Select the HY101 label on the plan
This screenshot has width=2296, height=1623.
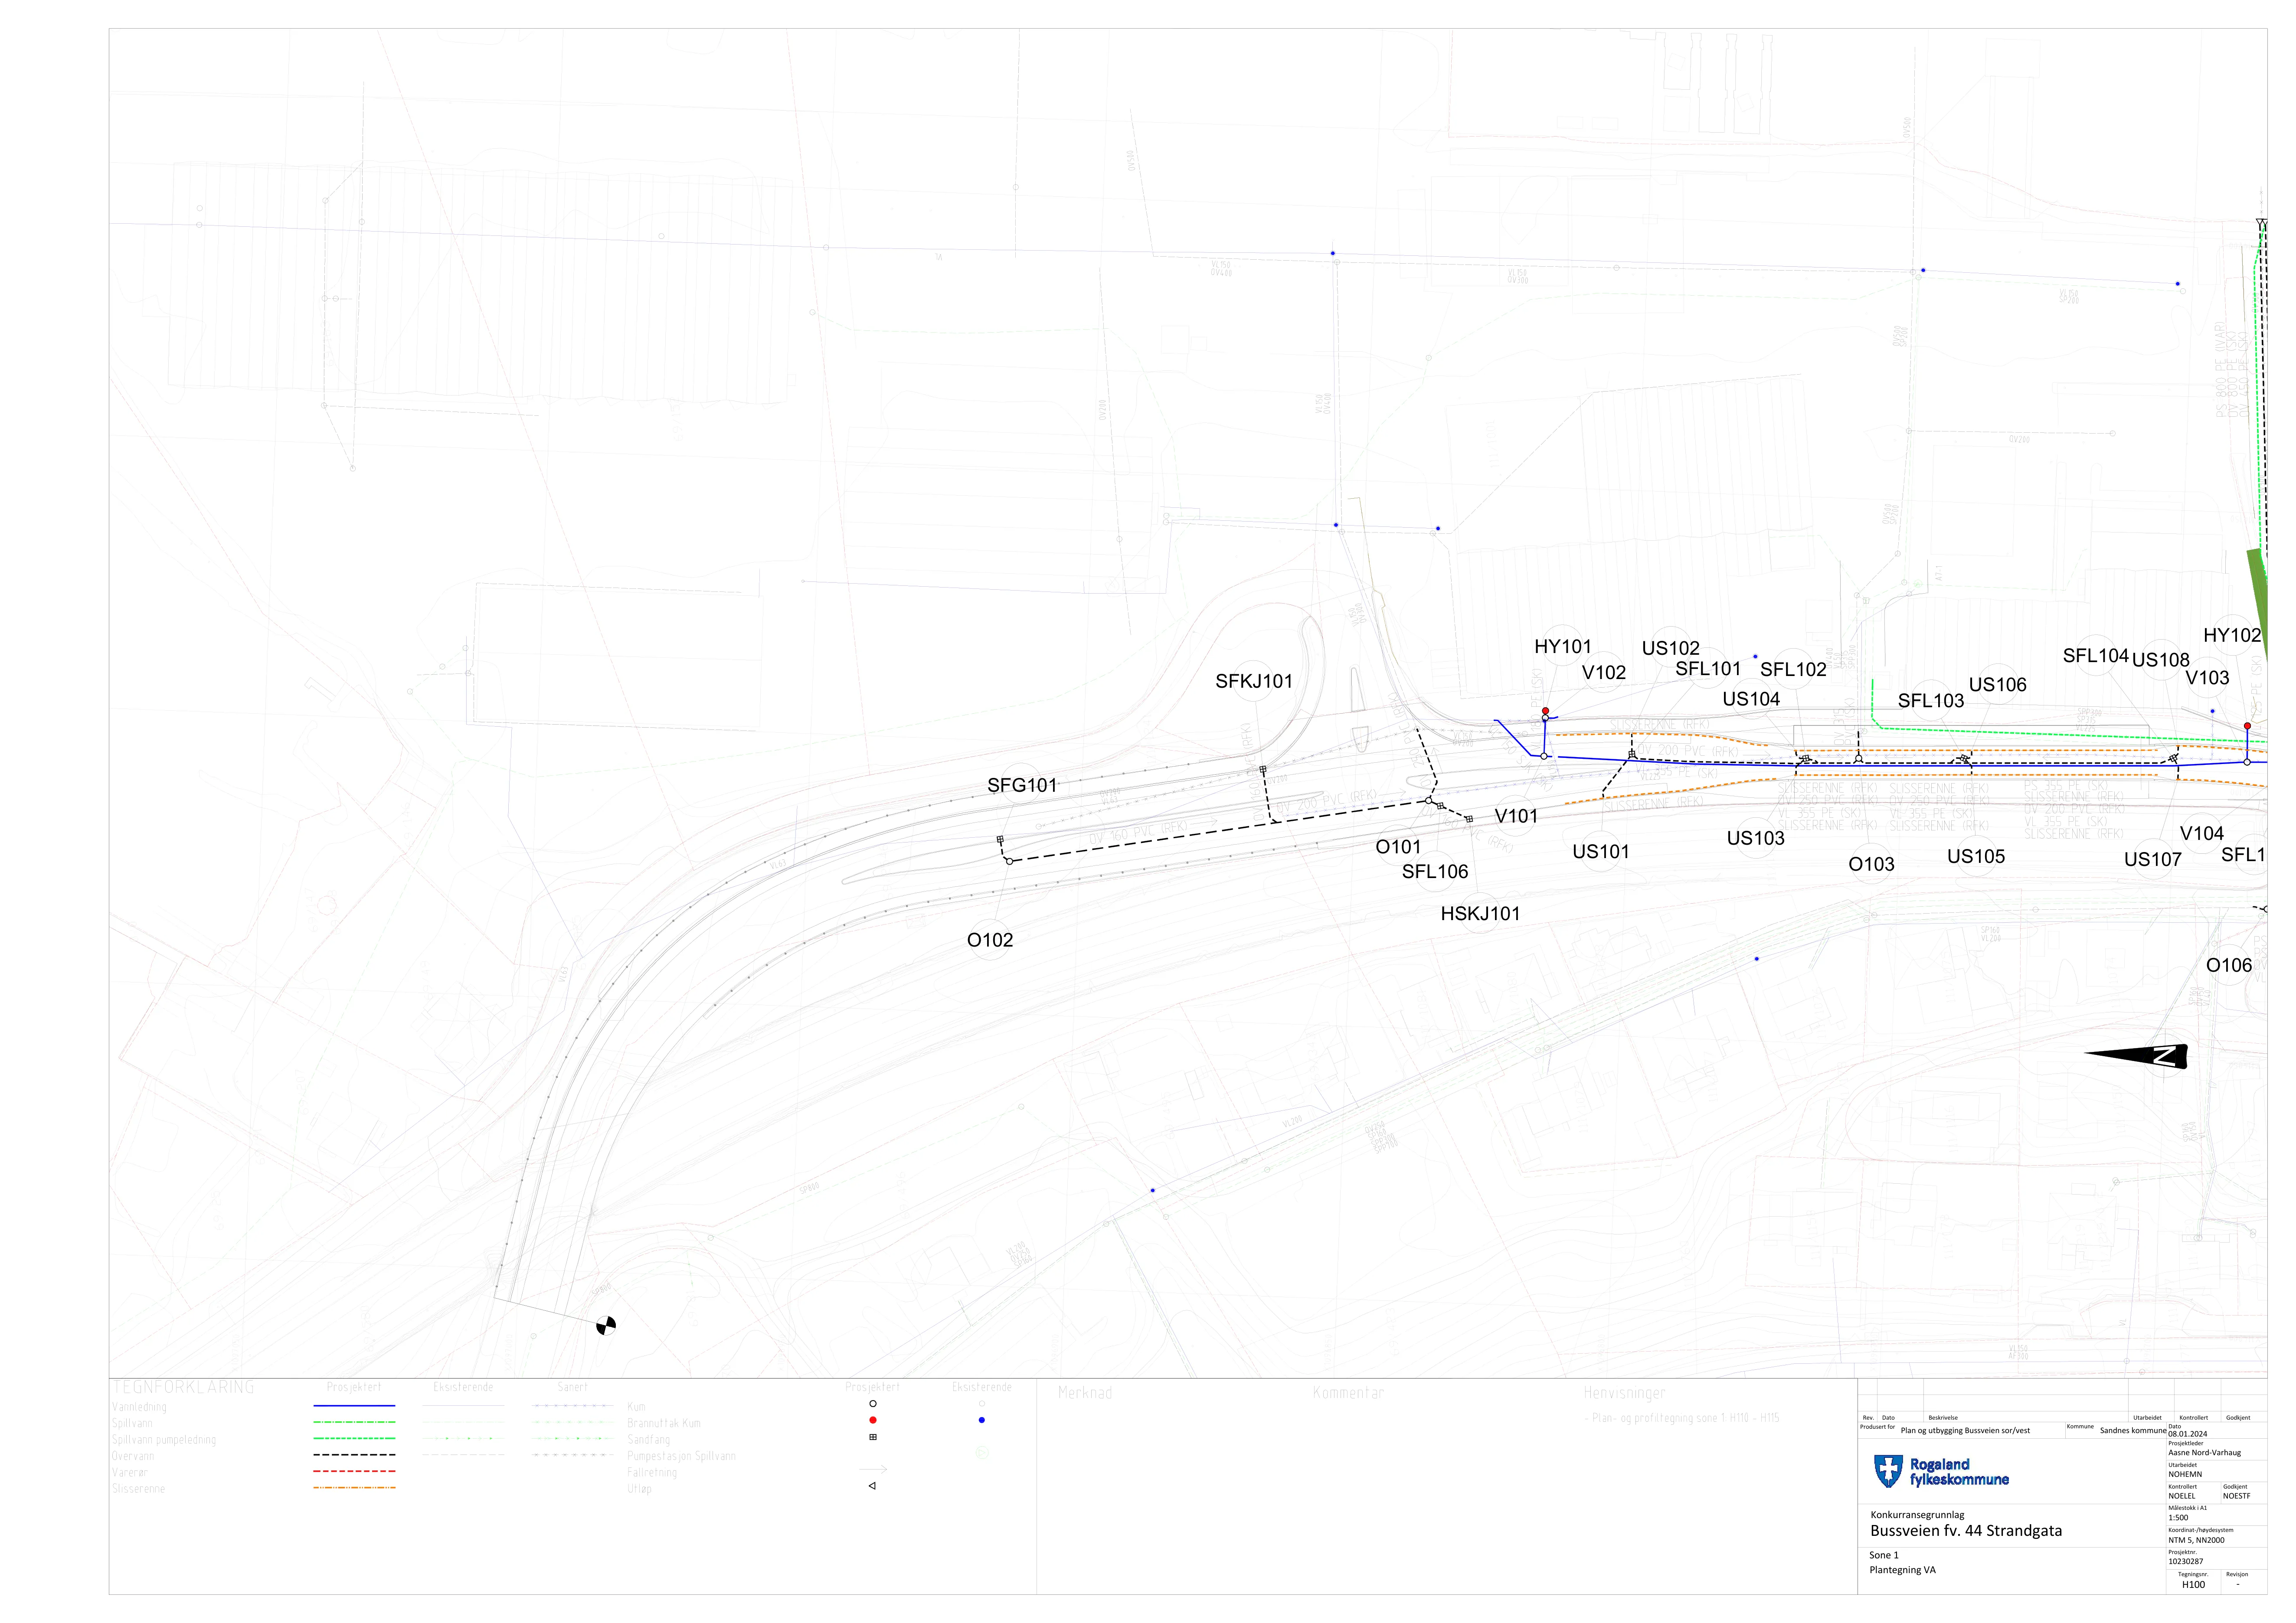[x=1563, y=647]
